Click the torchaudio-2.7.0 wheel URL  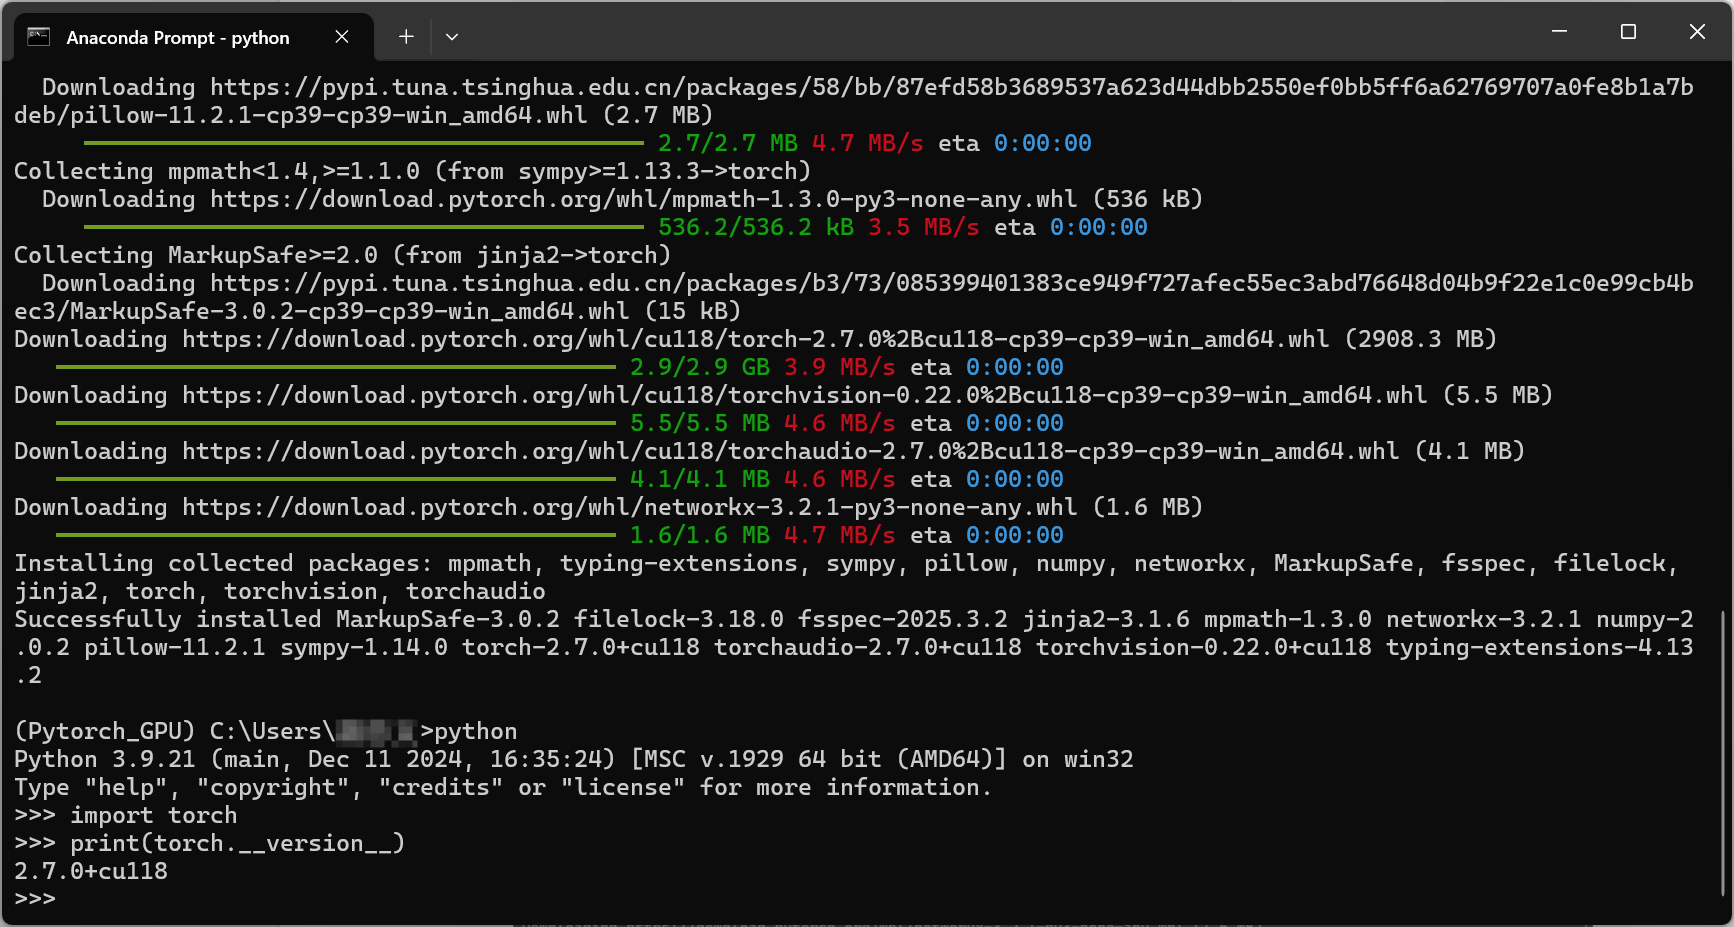pyautogui.click(x=700, y=451)
